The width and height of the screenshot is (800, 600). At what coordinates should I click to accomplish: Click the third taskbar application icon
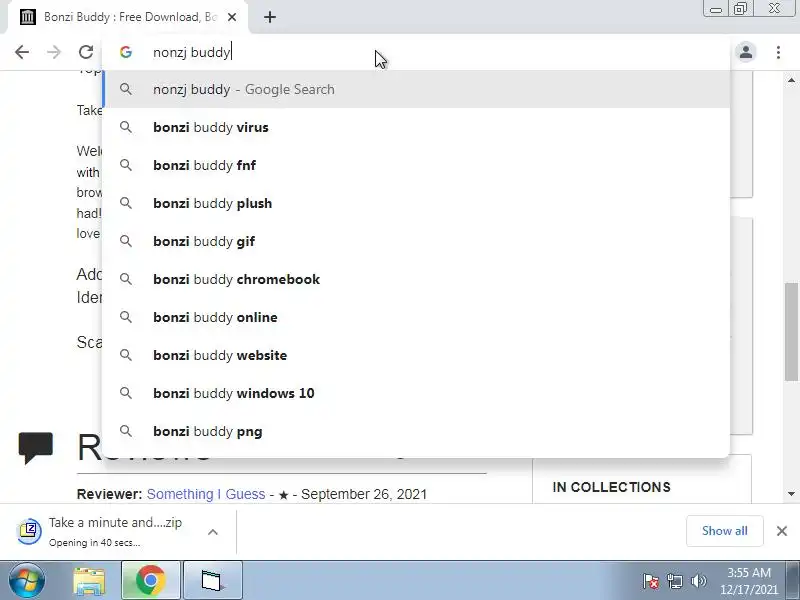point(212,581)
